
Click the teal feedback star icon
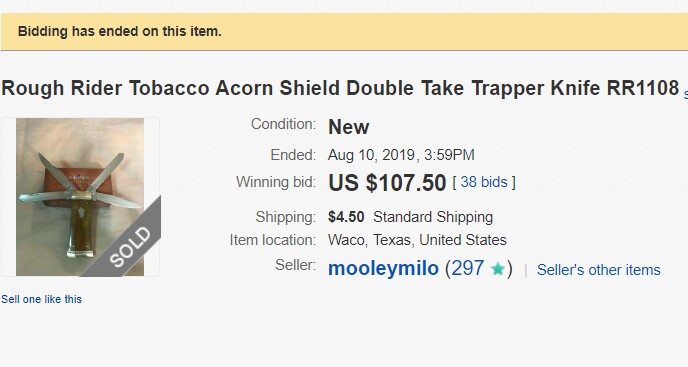[498, 269]
